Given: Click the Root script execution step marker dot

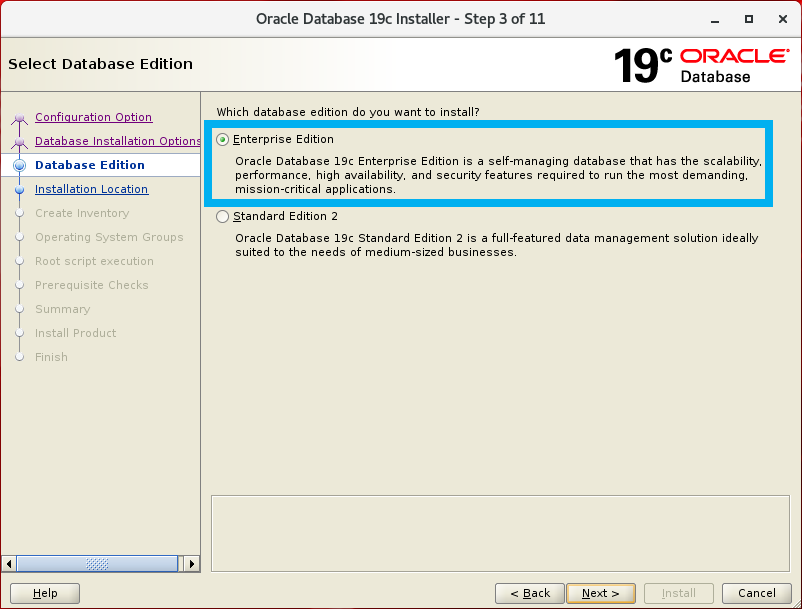Looking at the screenshot, I should click(19, 261).
